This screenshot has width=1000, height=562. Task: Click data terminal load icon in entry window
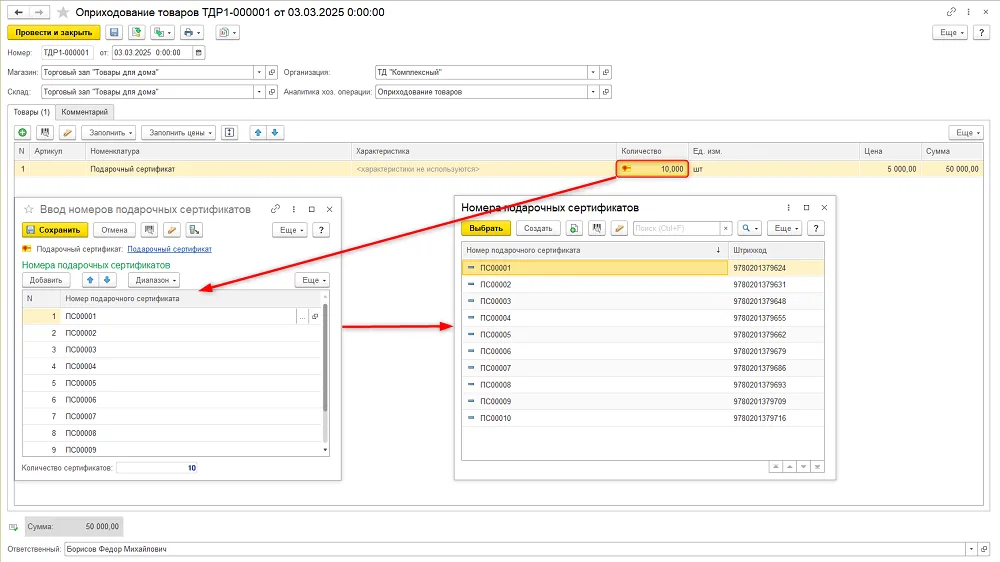click(194, 230)
